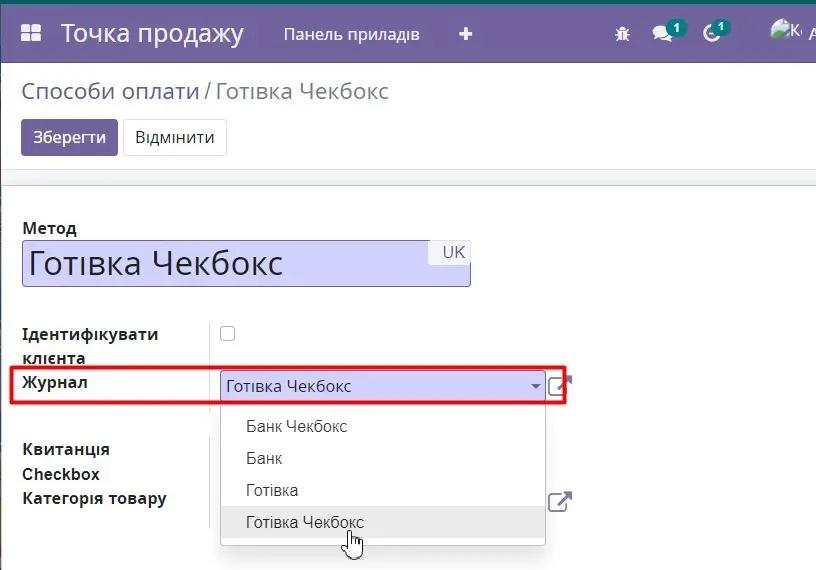Enable the Ідентифікувати клієнта checkbox
This screenshot has width=816, height=570.
[x=228, y=334]
